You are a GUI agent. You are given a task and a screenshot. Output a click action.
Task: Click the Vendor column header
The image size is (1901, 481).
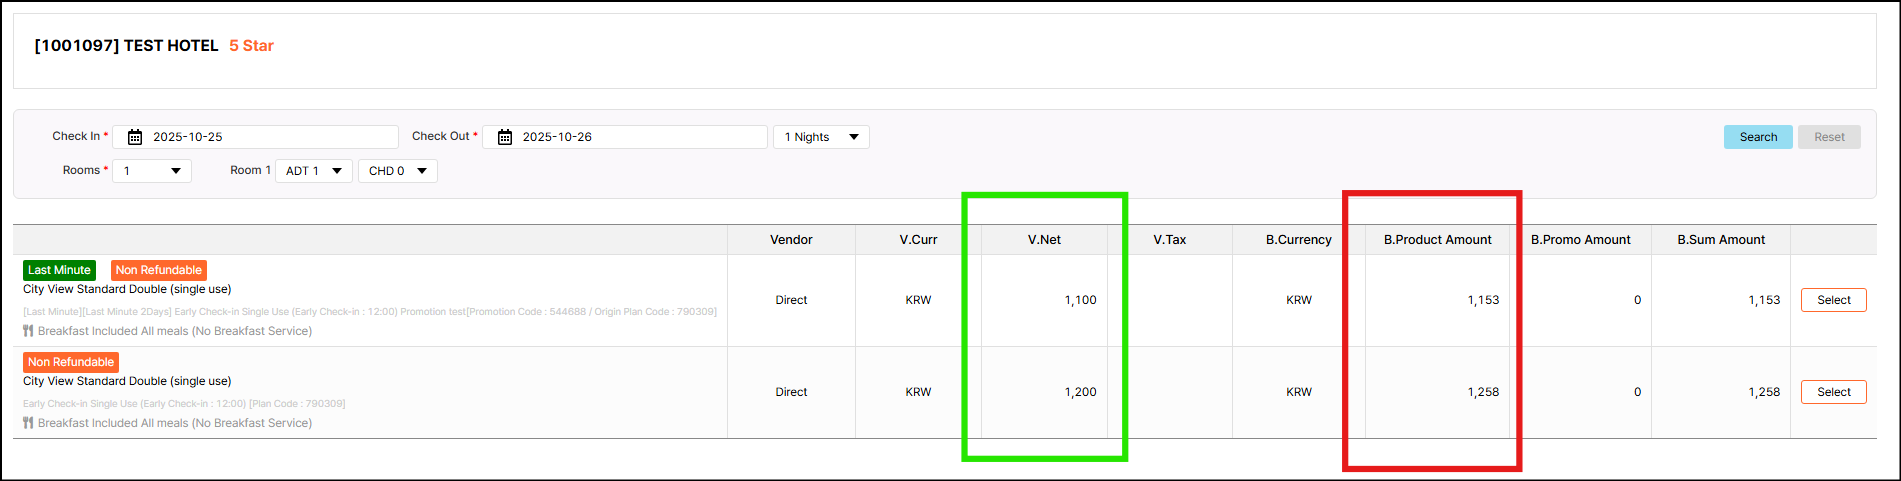pos(791,240)
